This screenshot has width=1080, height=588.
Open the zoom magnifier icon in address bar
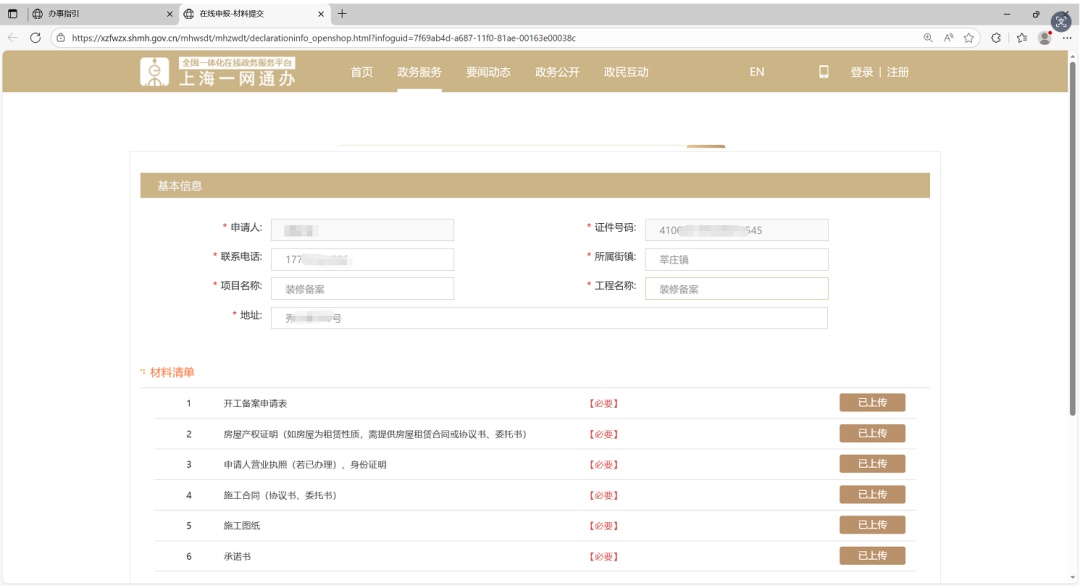tap(928, 38)
